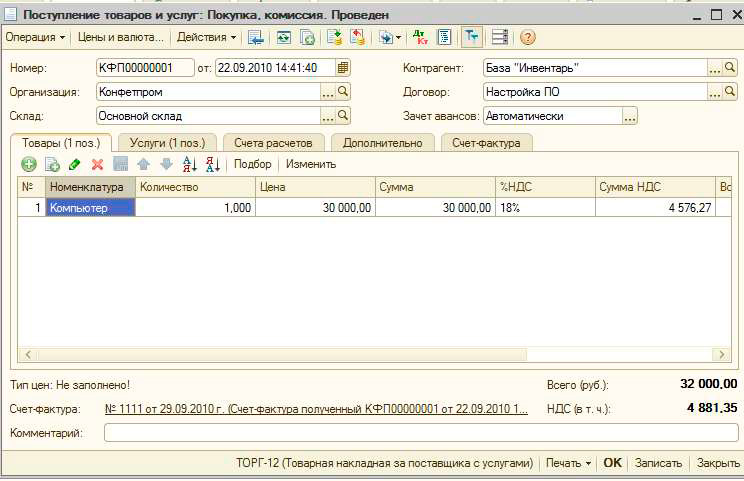Maximize the document window
The height and width of the screenshot is (481, 744).
(716, 15)
